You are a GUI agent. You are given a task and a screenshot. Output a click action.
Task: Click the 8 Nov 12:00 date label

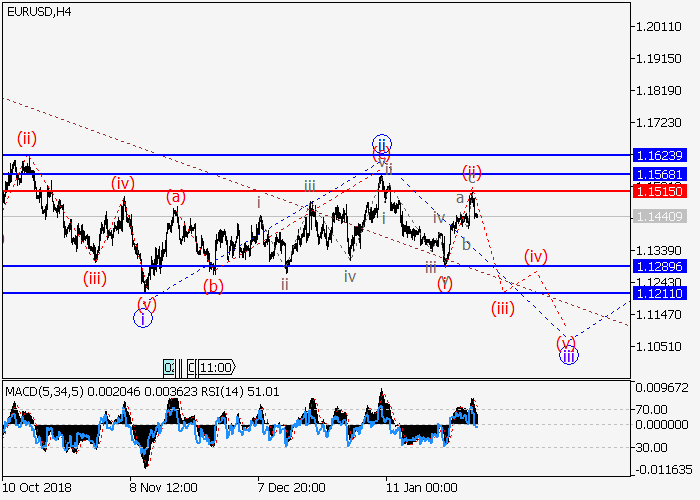(164, 487)
